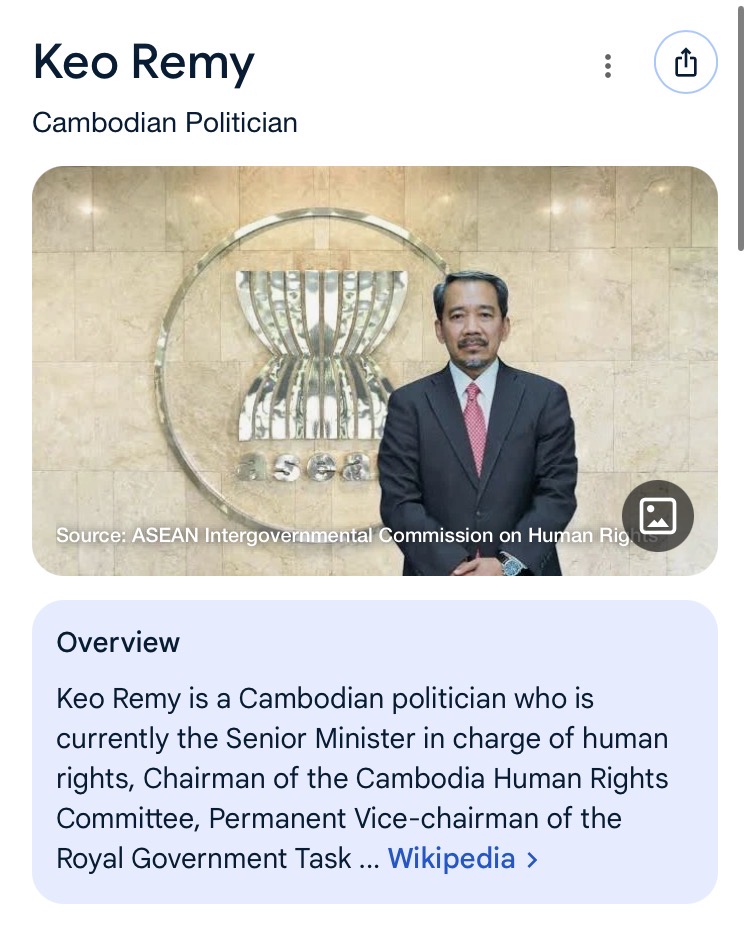Click the Keo Remy title heading
The height and width of the screenshot is (931, 750).
point(143,62)
